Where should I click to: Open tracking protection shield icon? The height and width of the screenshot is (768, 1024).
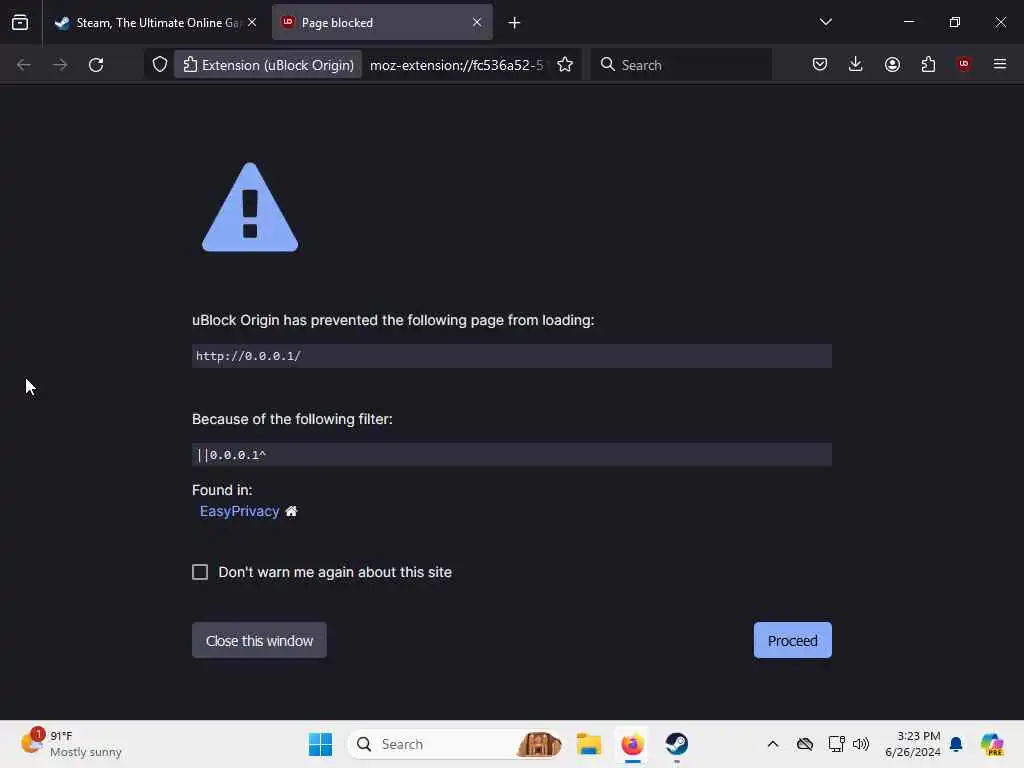tap(160, 65)
